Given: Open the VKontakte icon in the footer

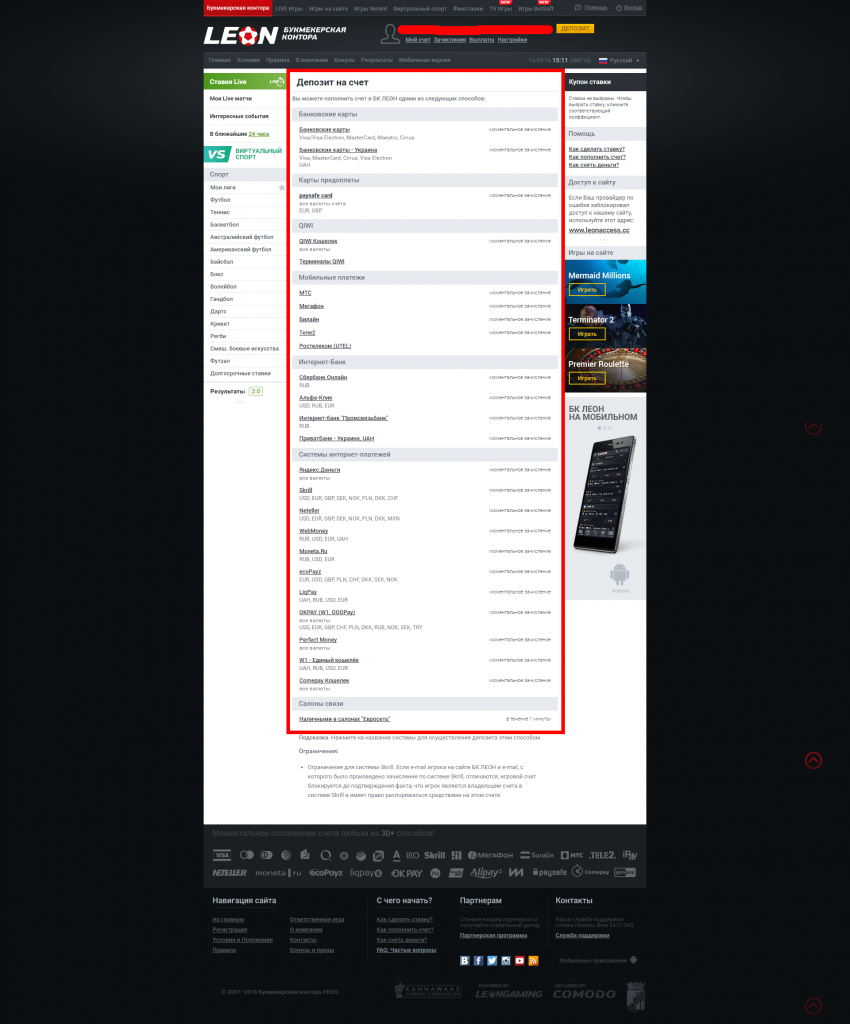Looking at the screenshot, I should [464, 960].
